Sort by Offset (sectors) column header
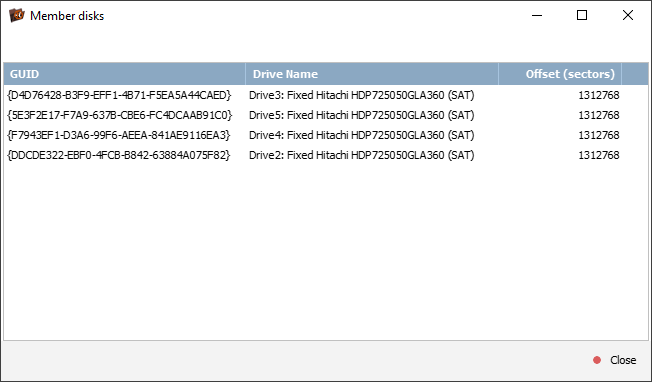This screenshot has height=382, width=652. (x=560, y=74)
